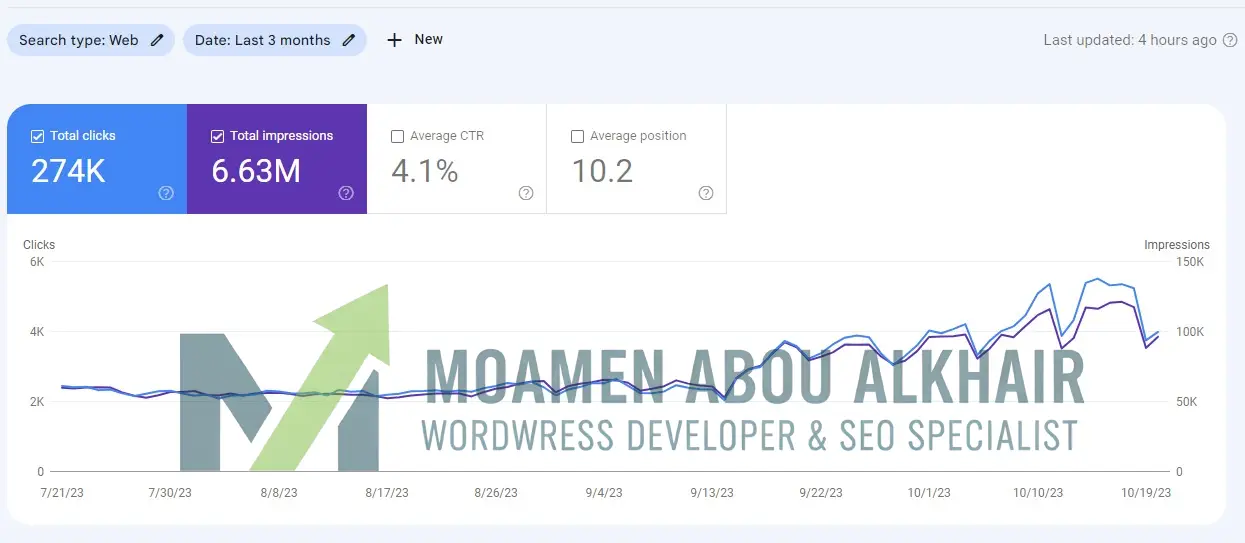
Task: Click the plus icon to add a filter
Action: pos(395,40)
